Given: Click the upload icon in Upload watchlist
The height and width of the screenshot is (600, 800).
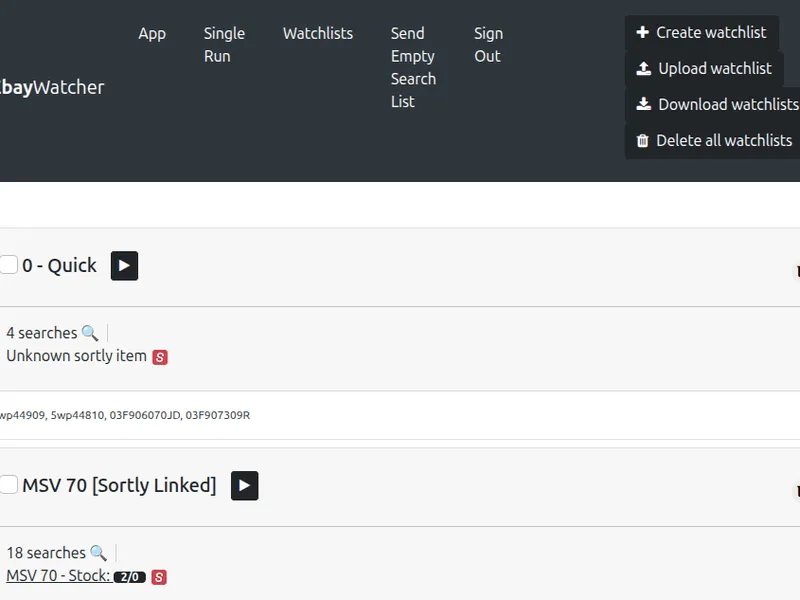Looking at the screenshot, I should point(644,69).
